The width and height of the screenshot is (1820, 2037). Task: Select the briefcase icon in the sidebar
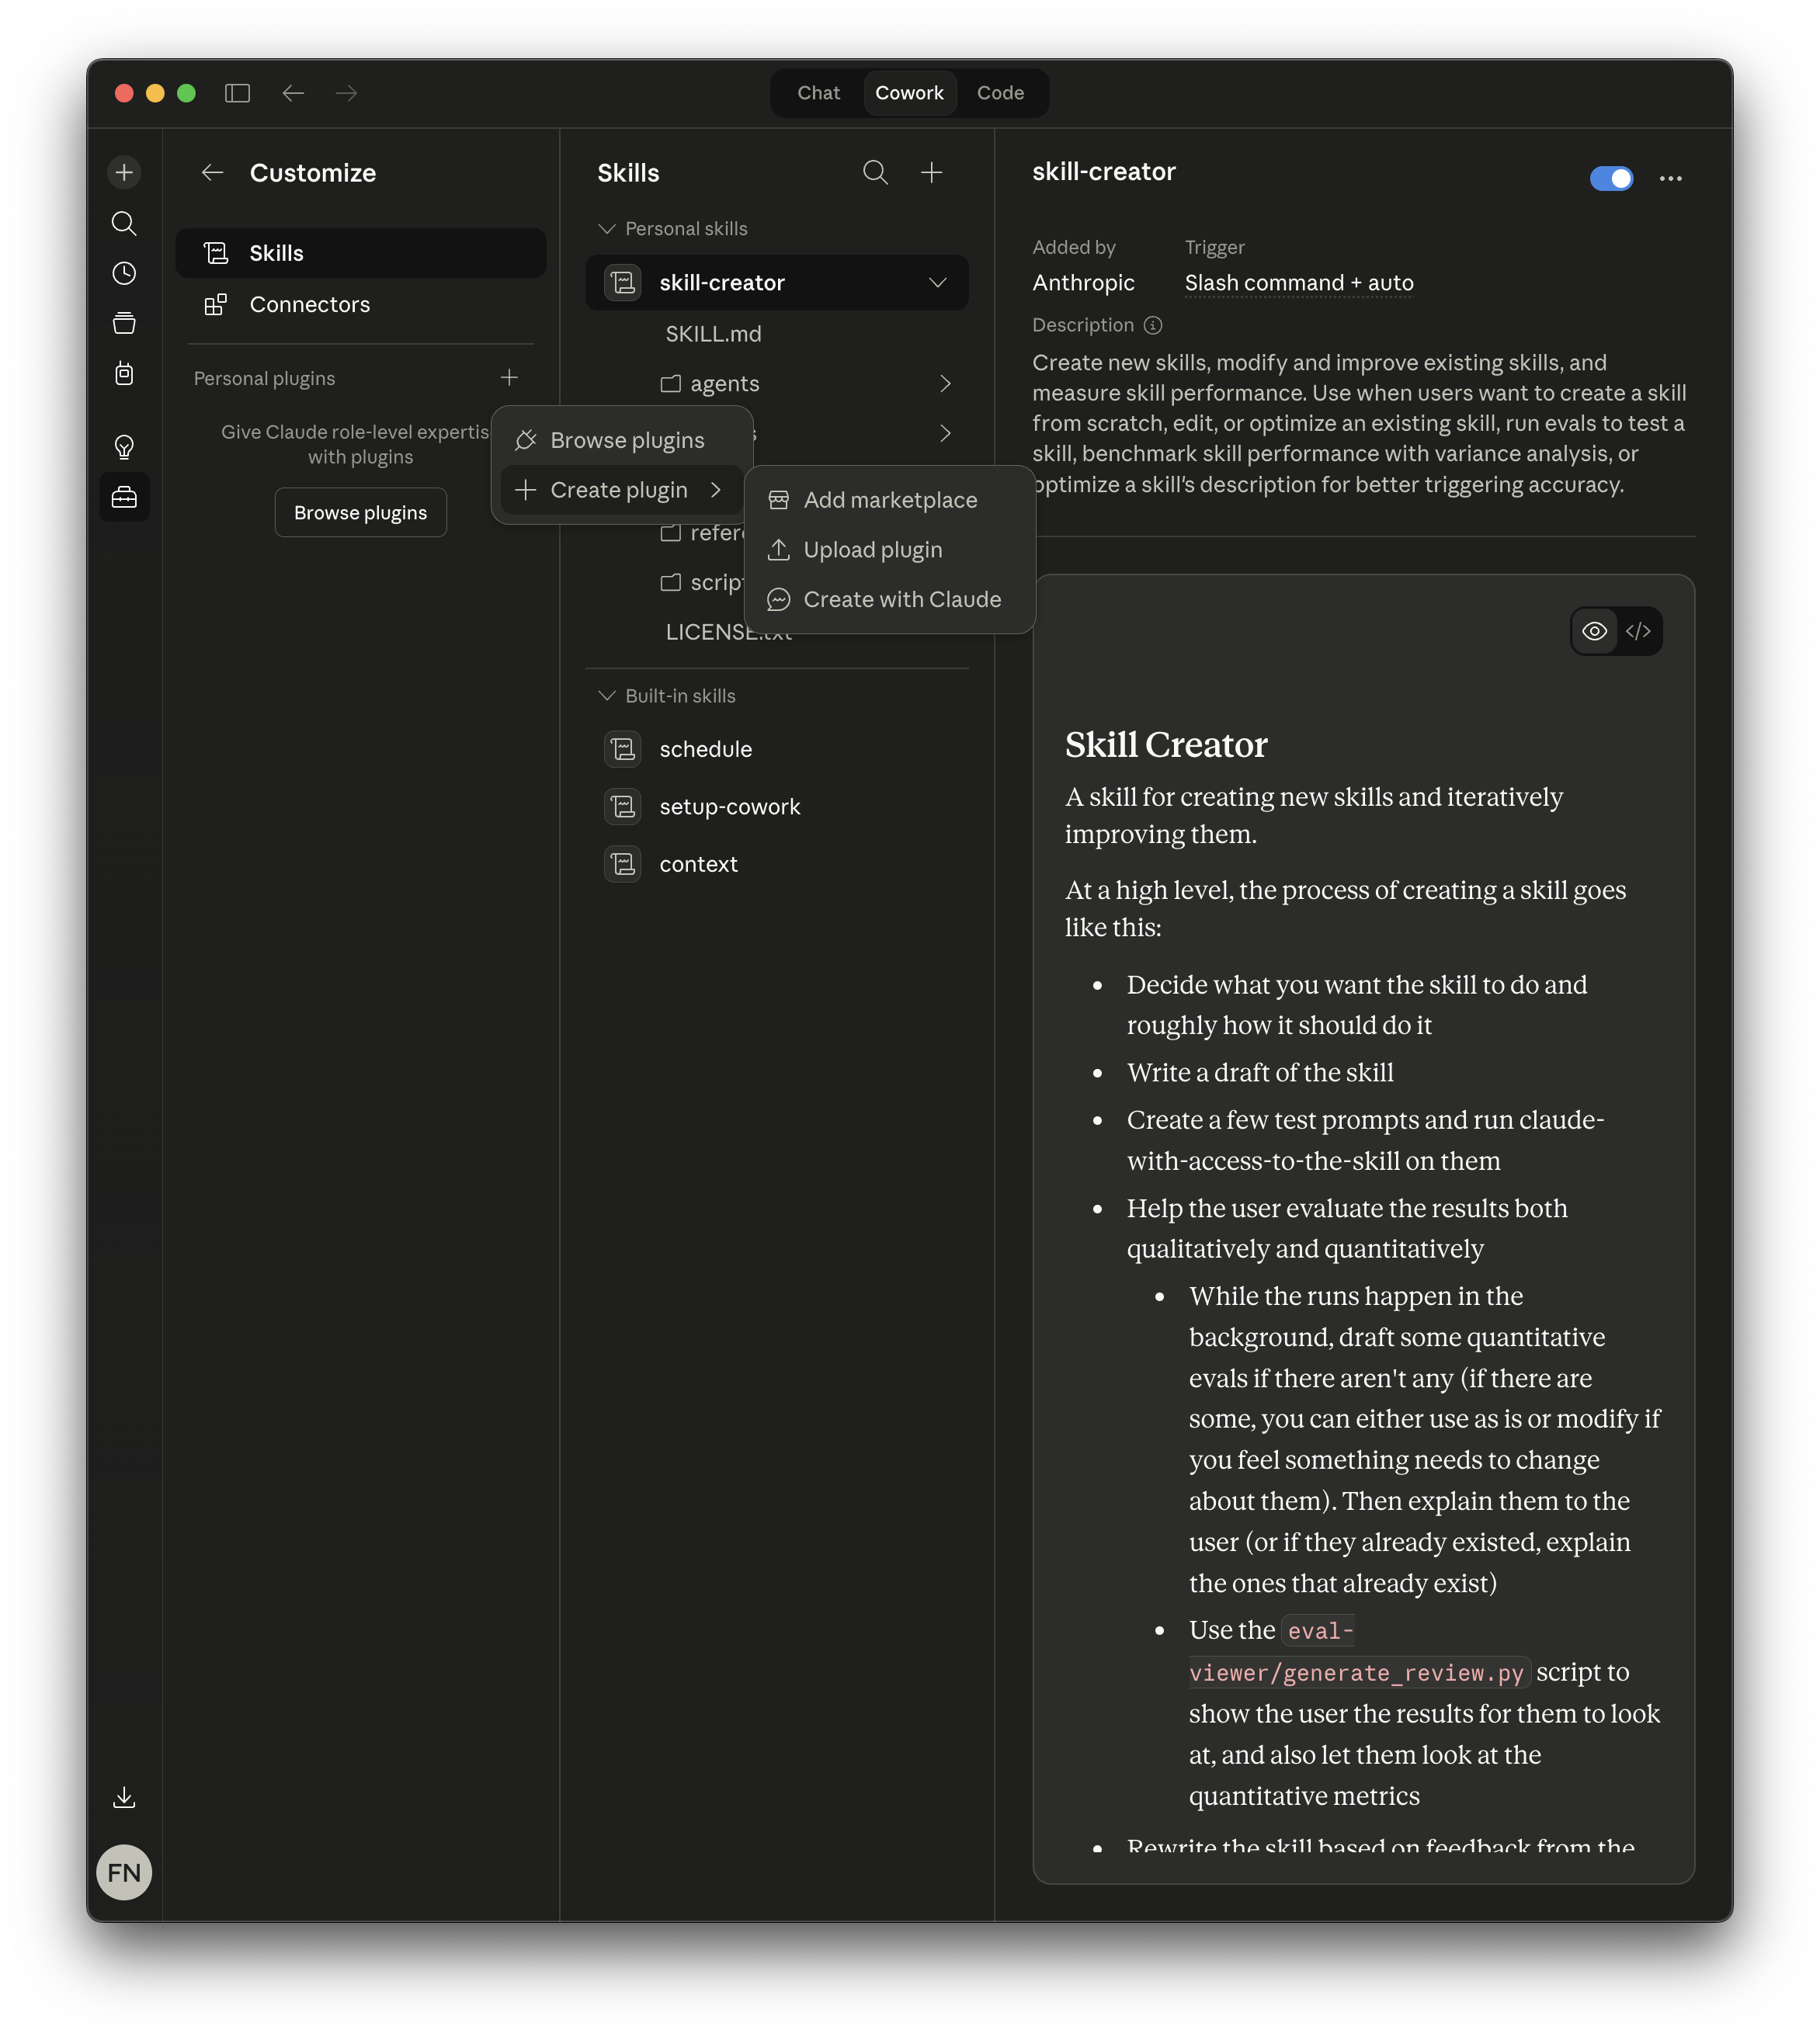pyautogui.click(x=124, y=497)
